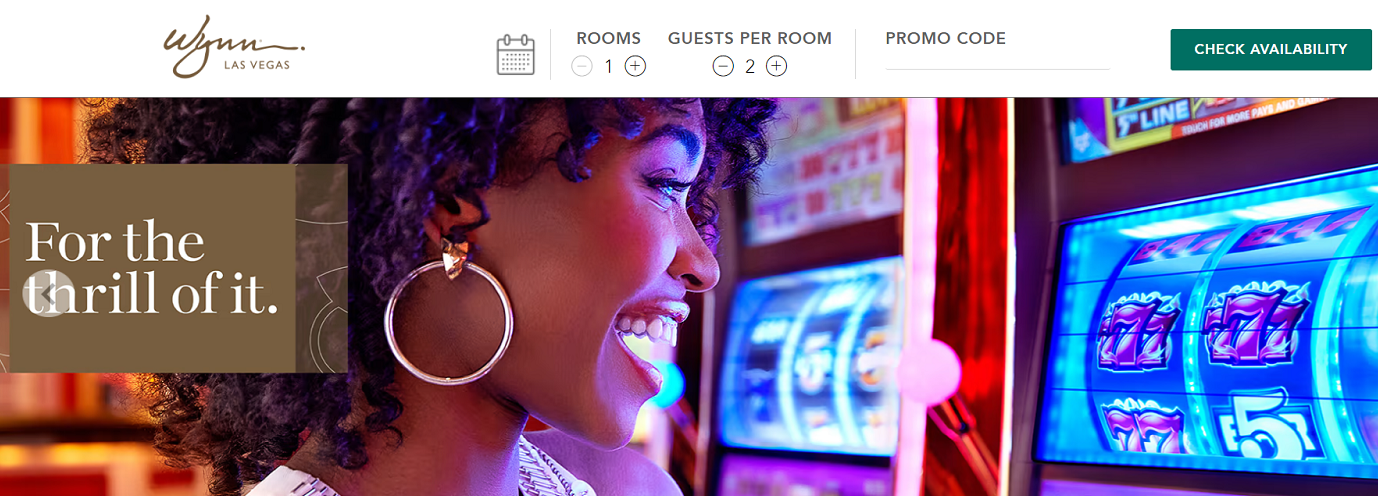Click the GUESTS PER ROOM label
Screen dimensions: 1378x496
pos(750,39)
